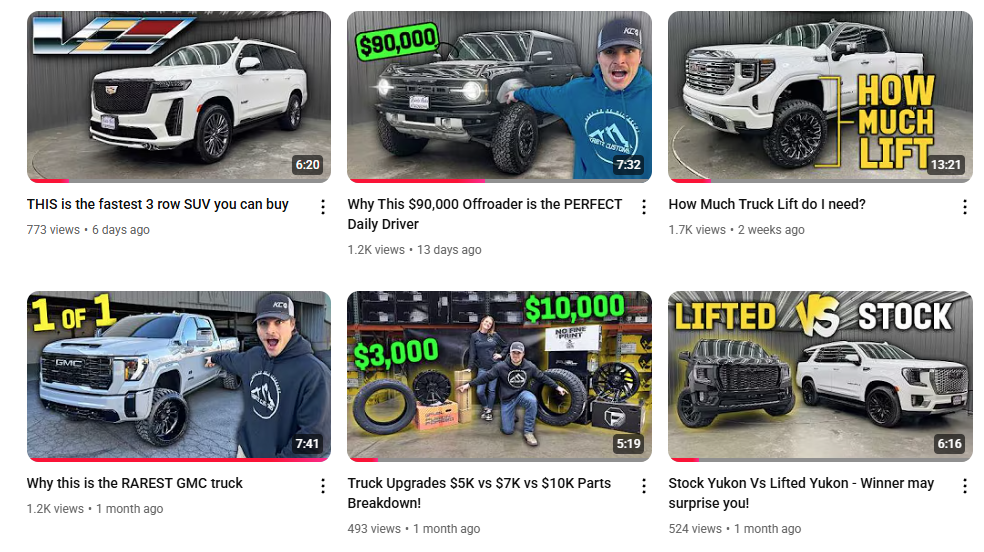This screenshot has height=552, width=984.
Task: Click title 'Stock Yukon Vs Lifted Yukon - Winner may surprise you!'
Action: (801, 493)
